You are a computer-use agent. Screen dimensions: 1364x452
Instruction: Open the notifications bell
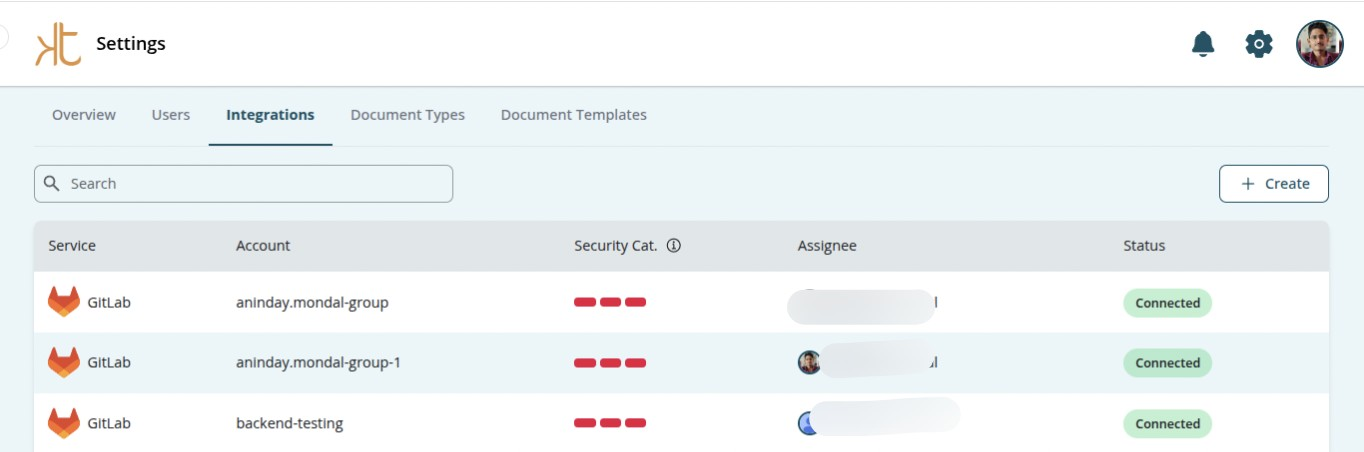1203,44
